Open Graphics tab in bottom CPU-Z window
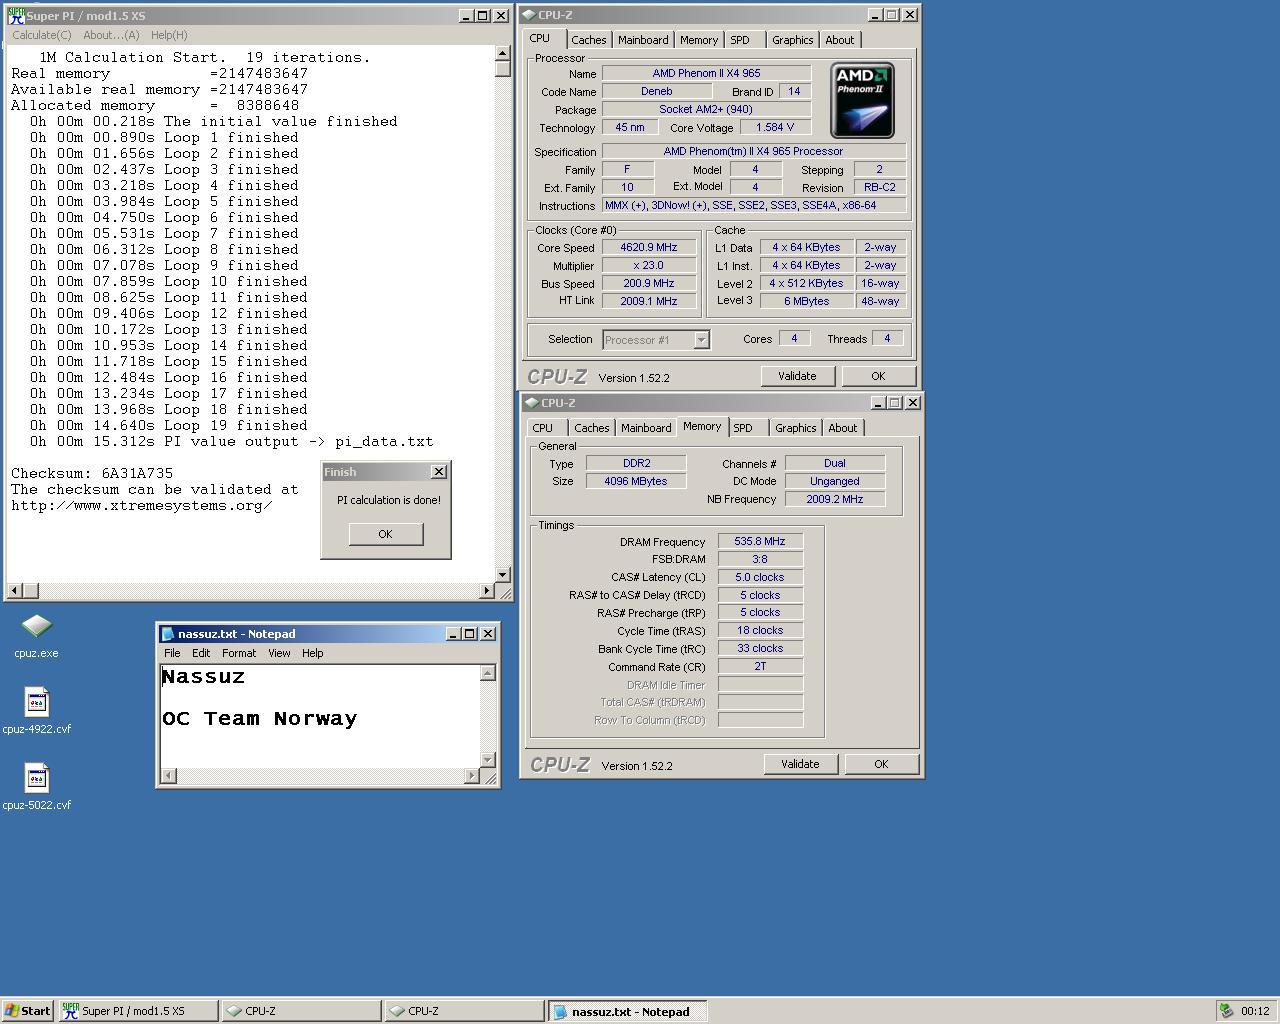 [x=796, y=428]
